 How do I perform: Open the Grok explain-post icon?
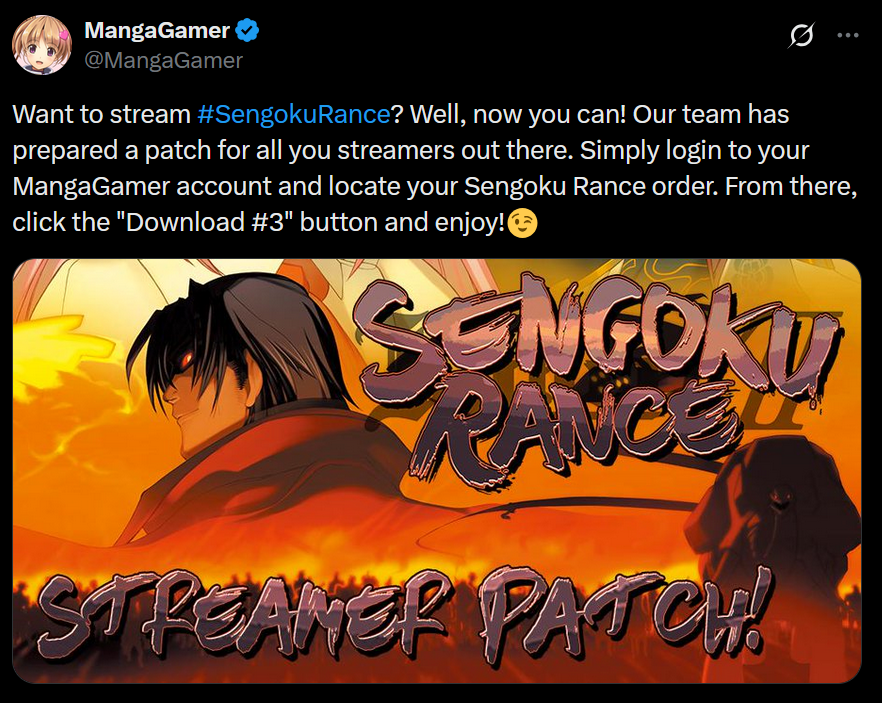pos(801,35)
